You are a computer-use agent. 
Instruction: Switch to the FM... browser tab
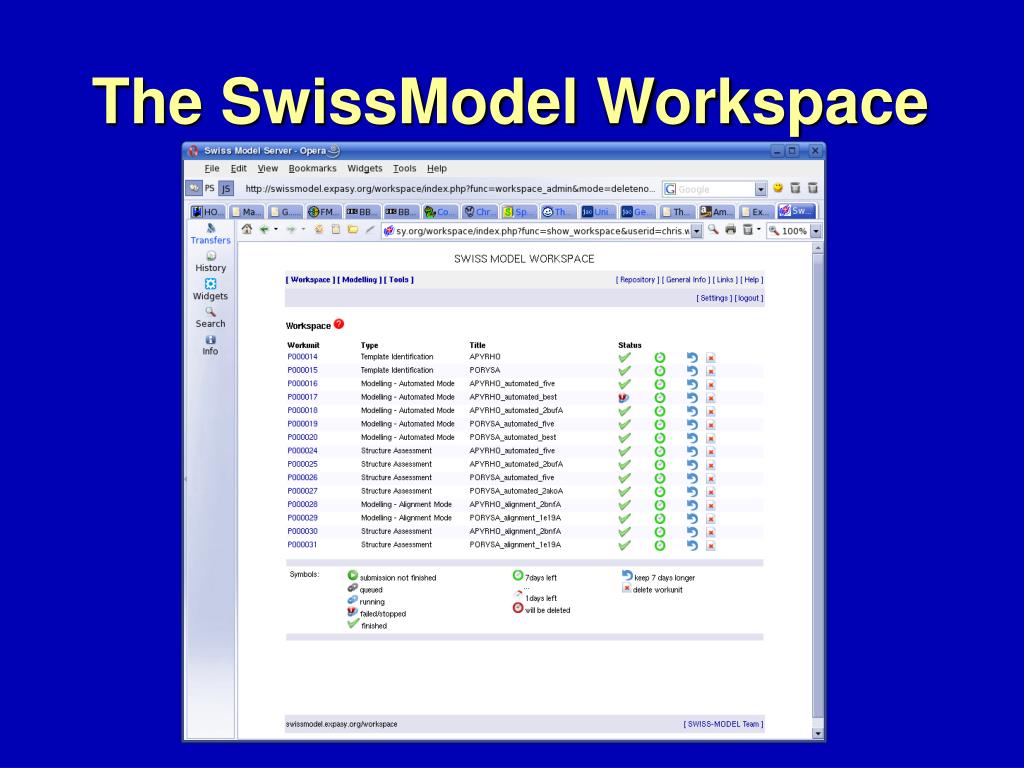pyautogui.click(x=323, y=212)
